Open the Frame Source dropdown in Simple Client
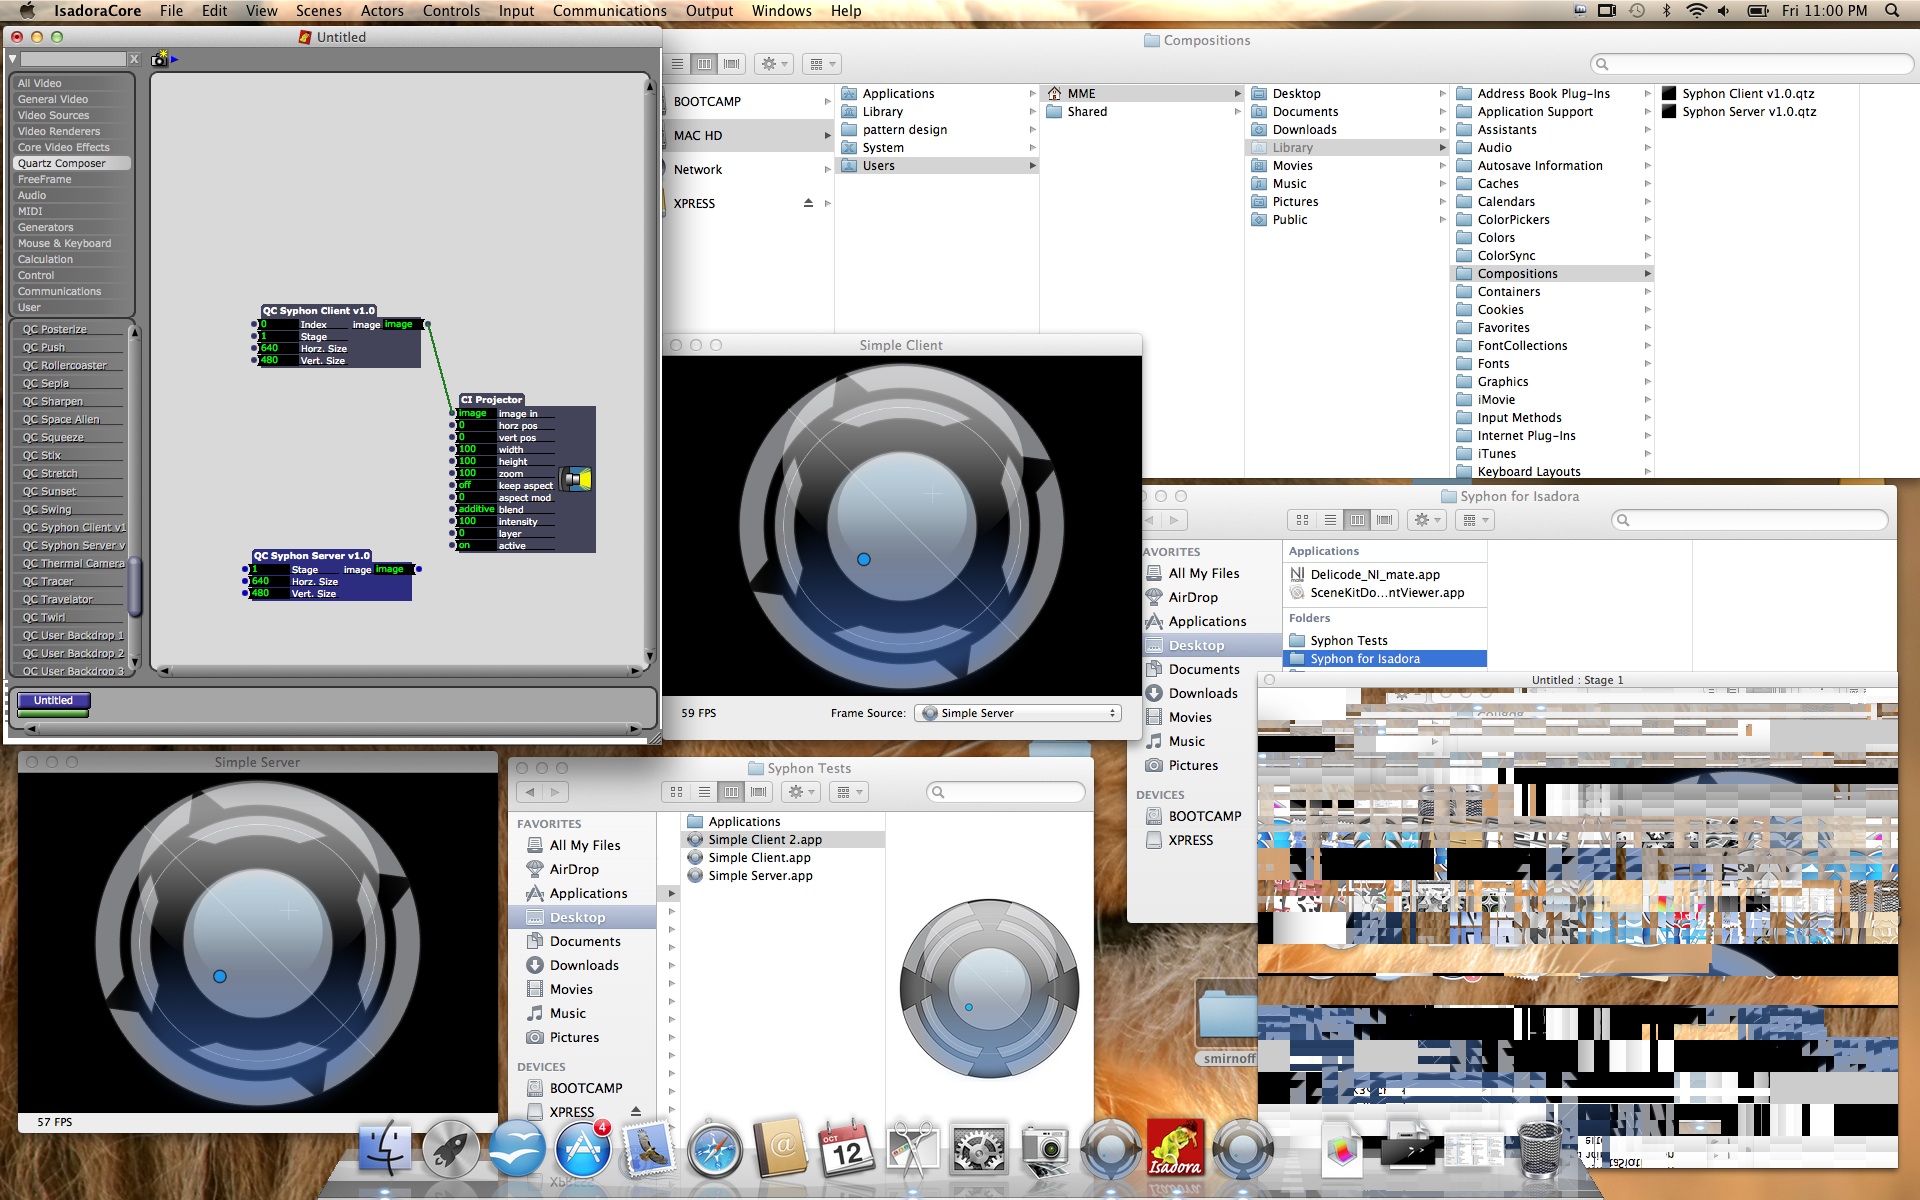The height and width of the screenshot is (1200, 1920). pyautogui.click(x=1017, y=713)
